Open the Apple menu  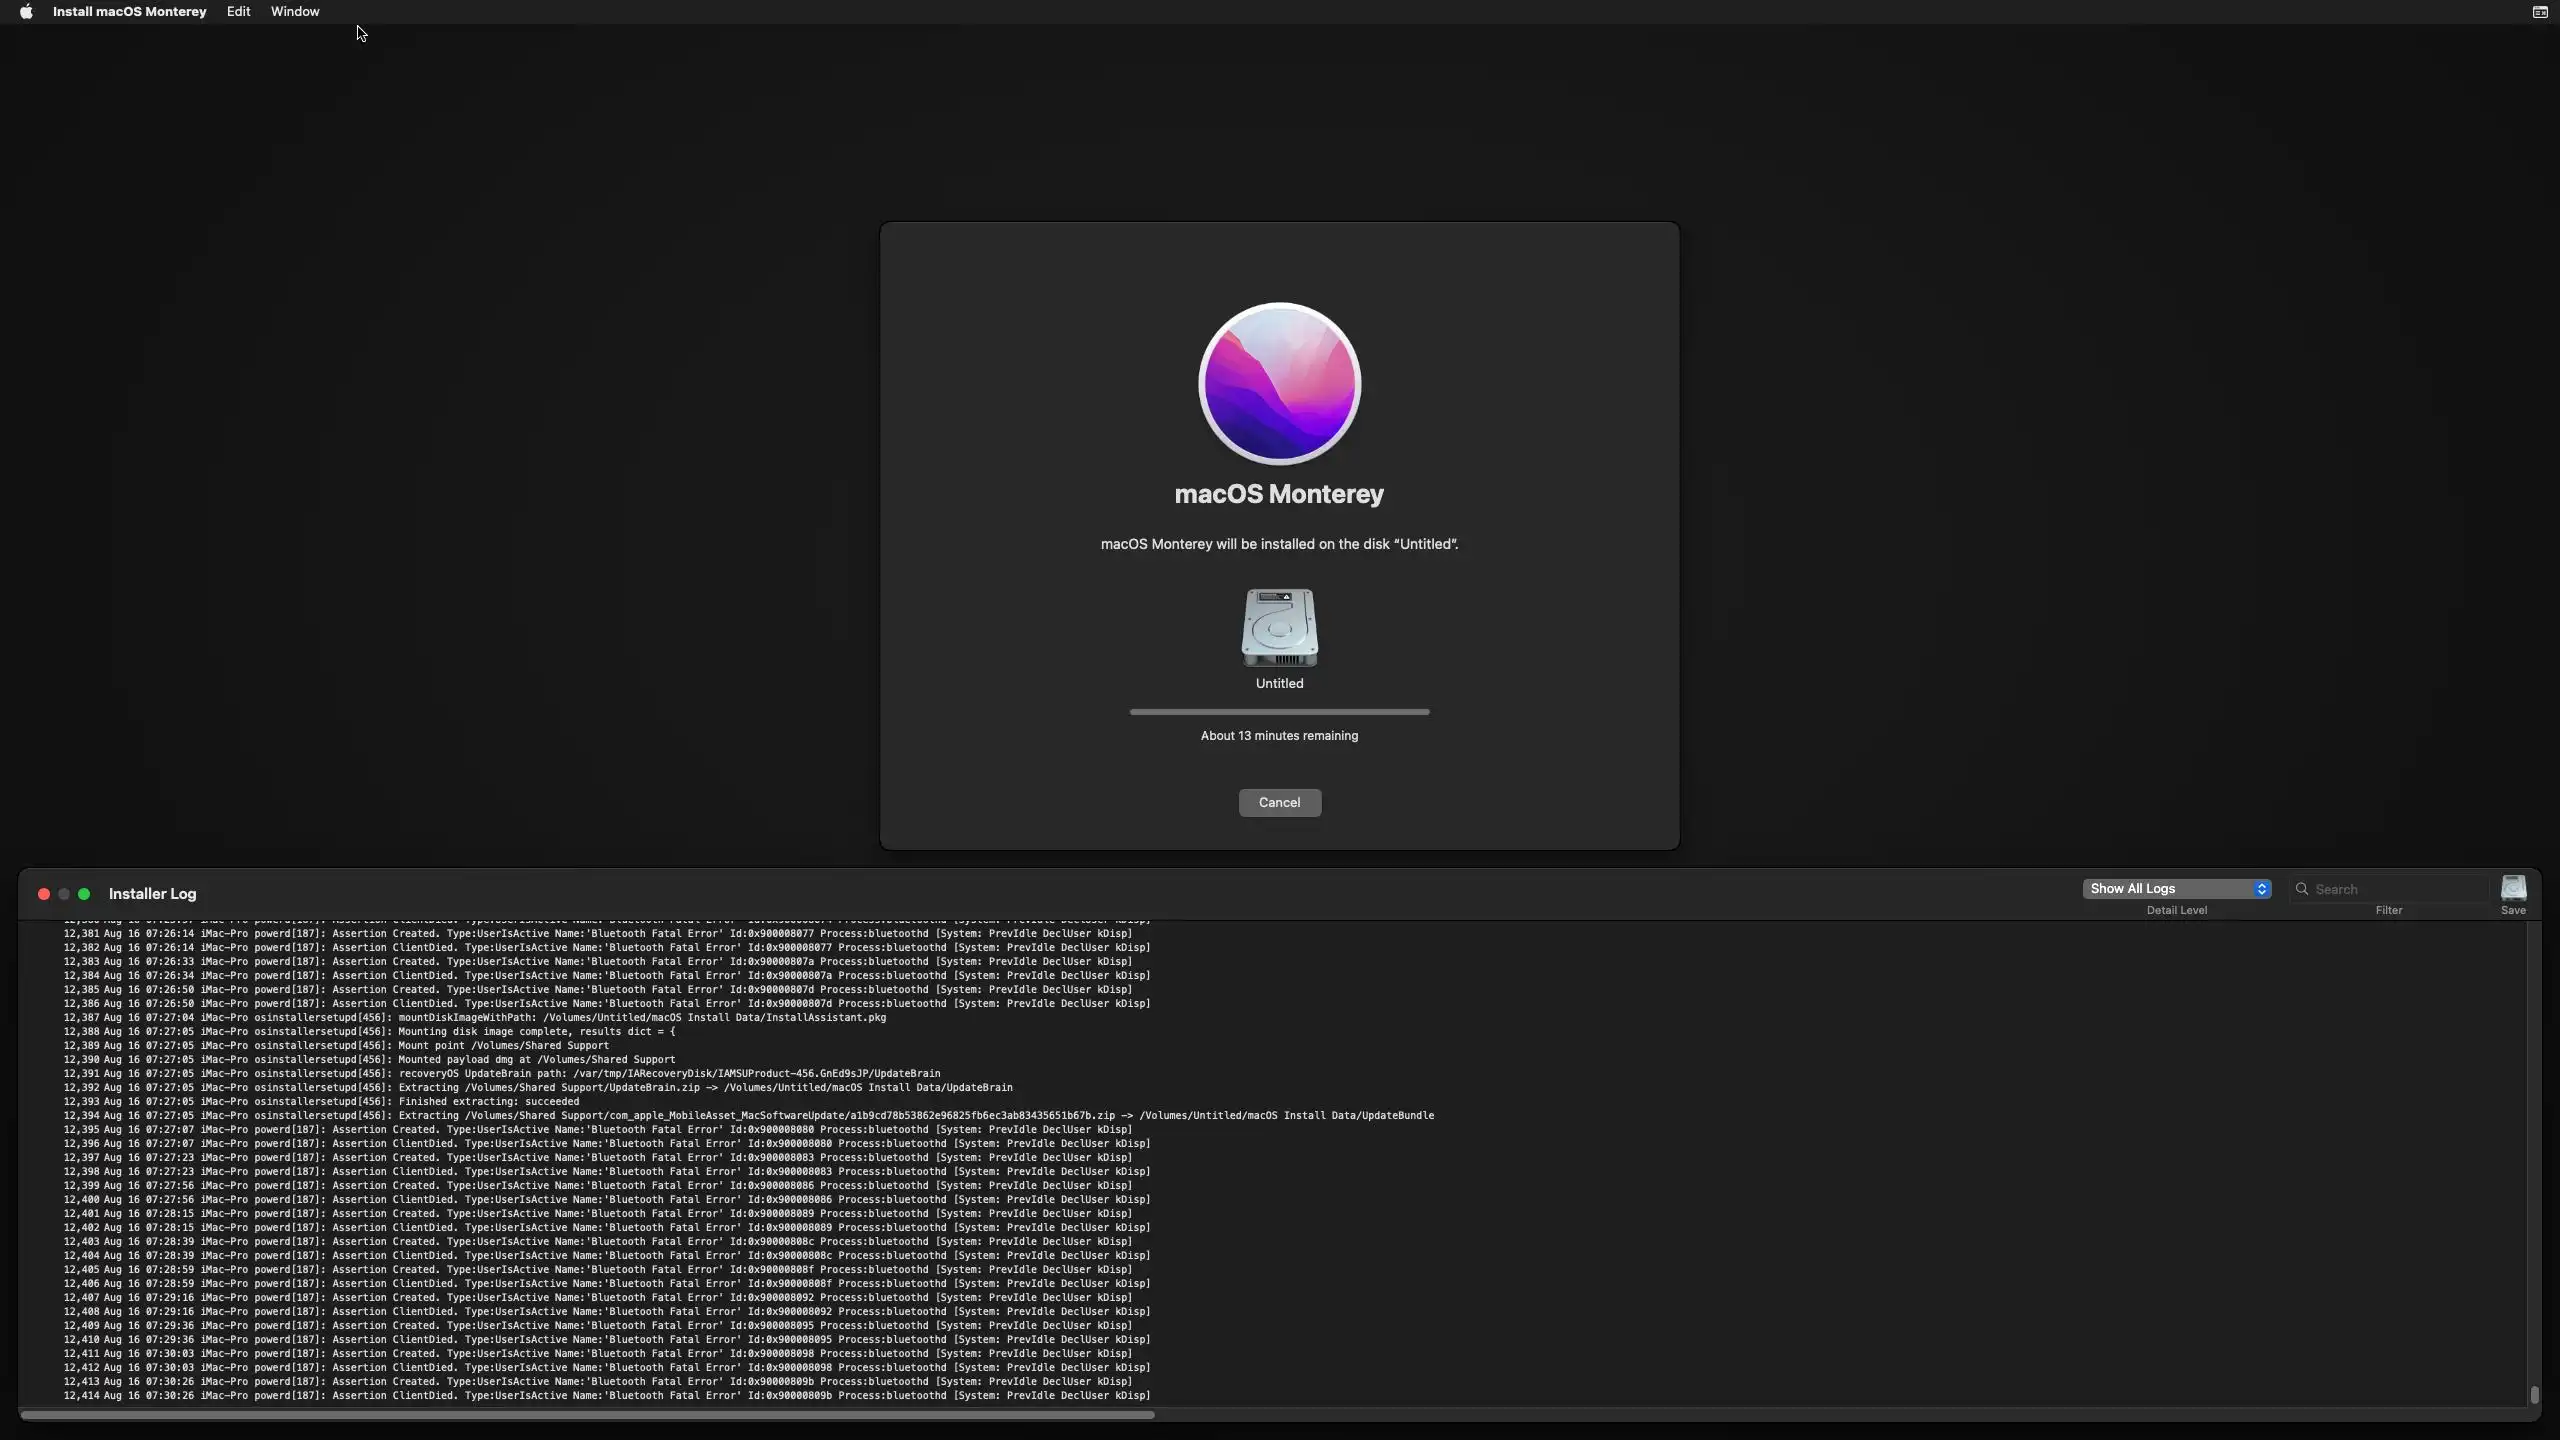point(26,12)
